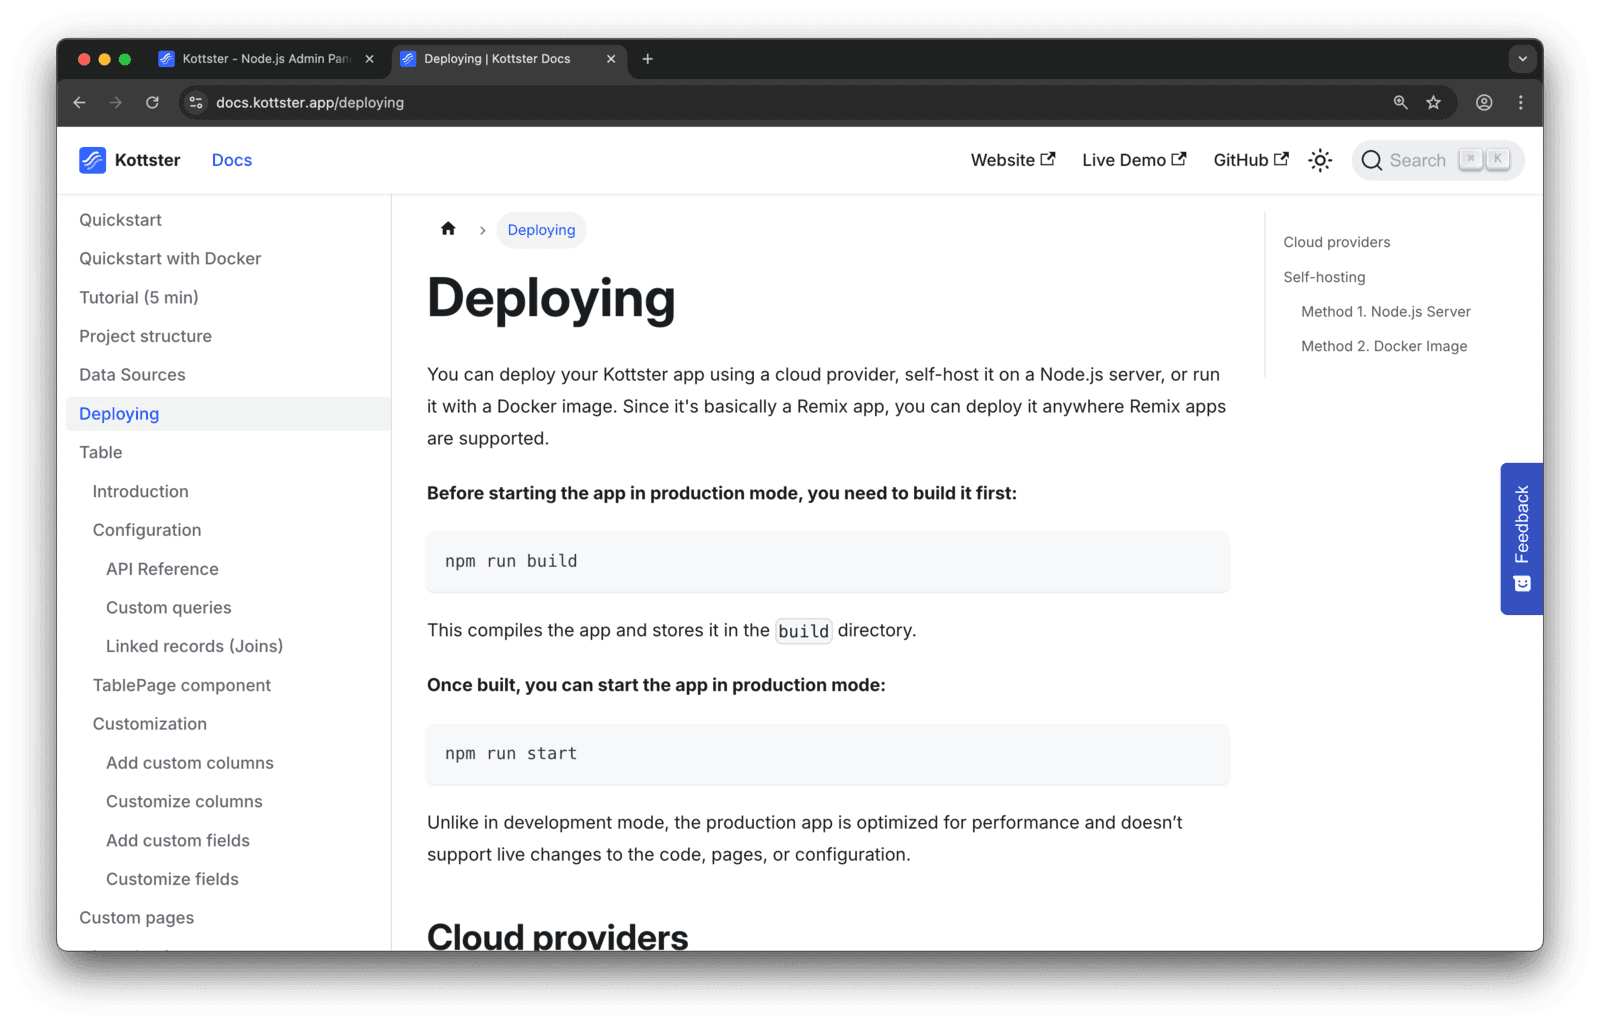Switch to Kottster Node.js Admin Panel tab
The height and width of the screenshot is (1026, 1600).
tap(266, 59)
